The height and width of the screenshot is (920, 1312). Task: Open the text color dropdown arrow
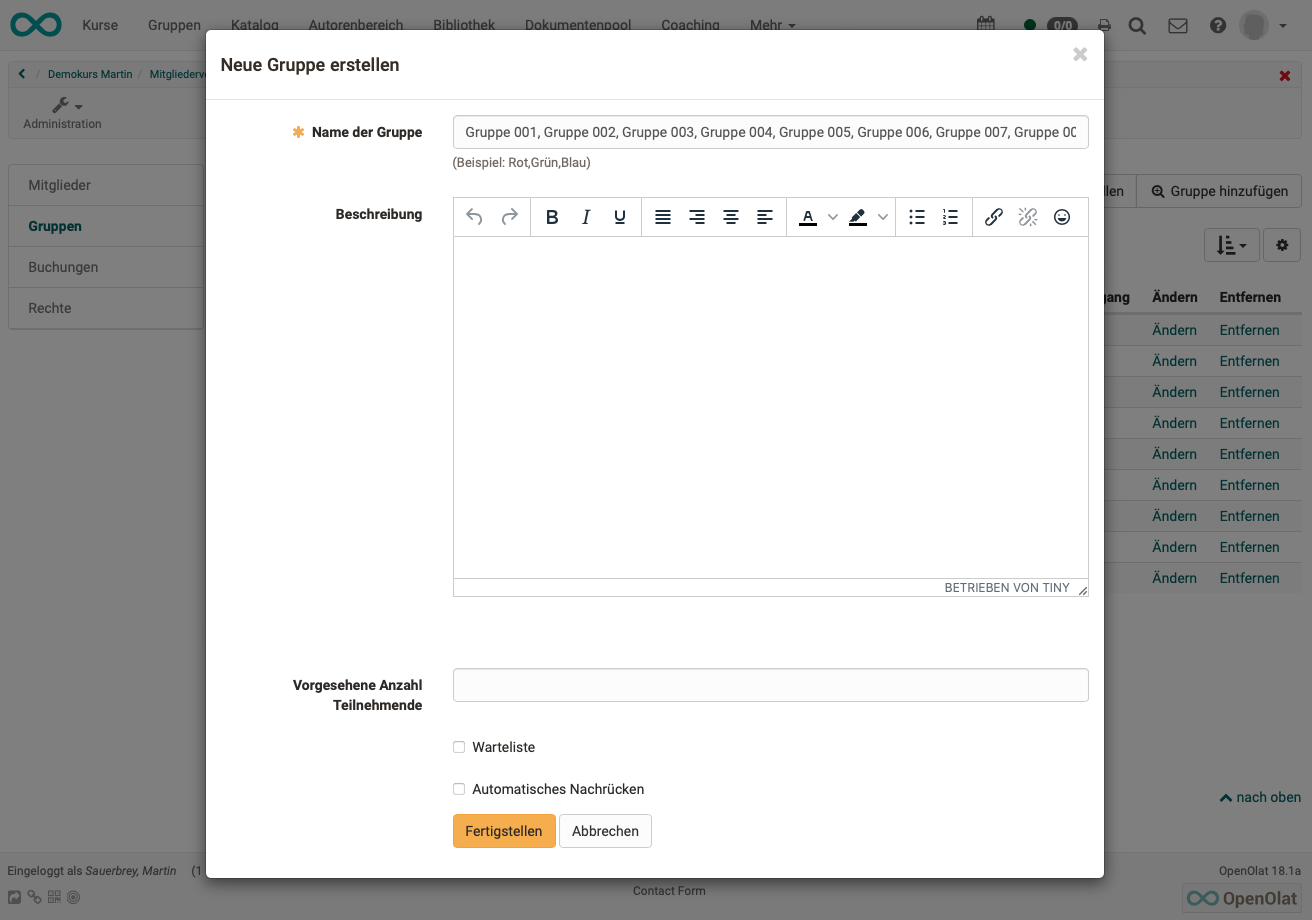click(x=833, y=216)
